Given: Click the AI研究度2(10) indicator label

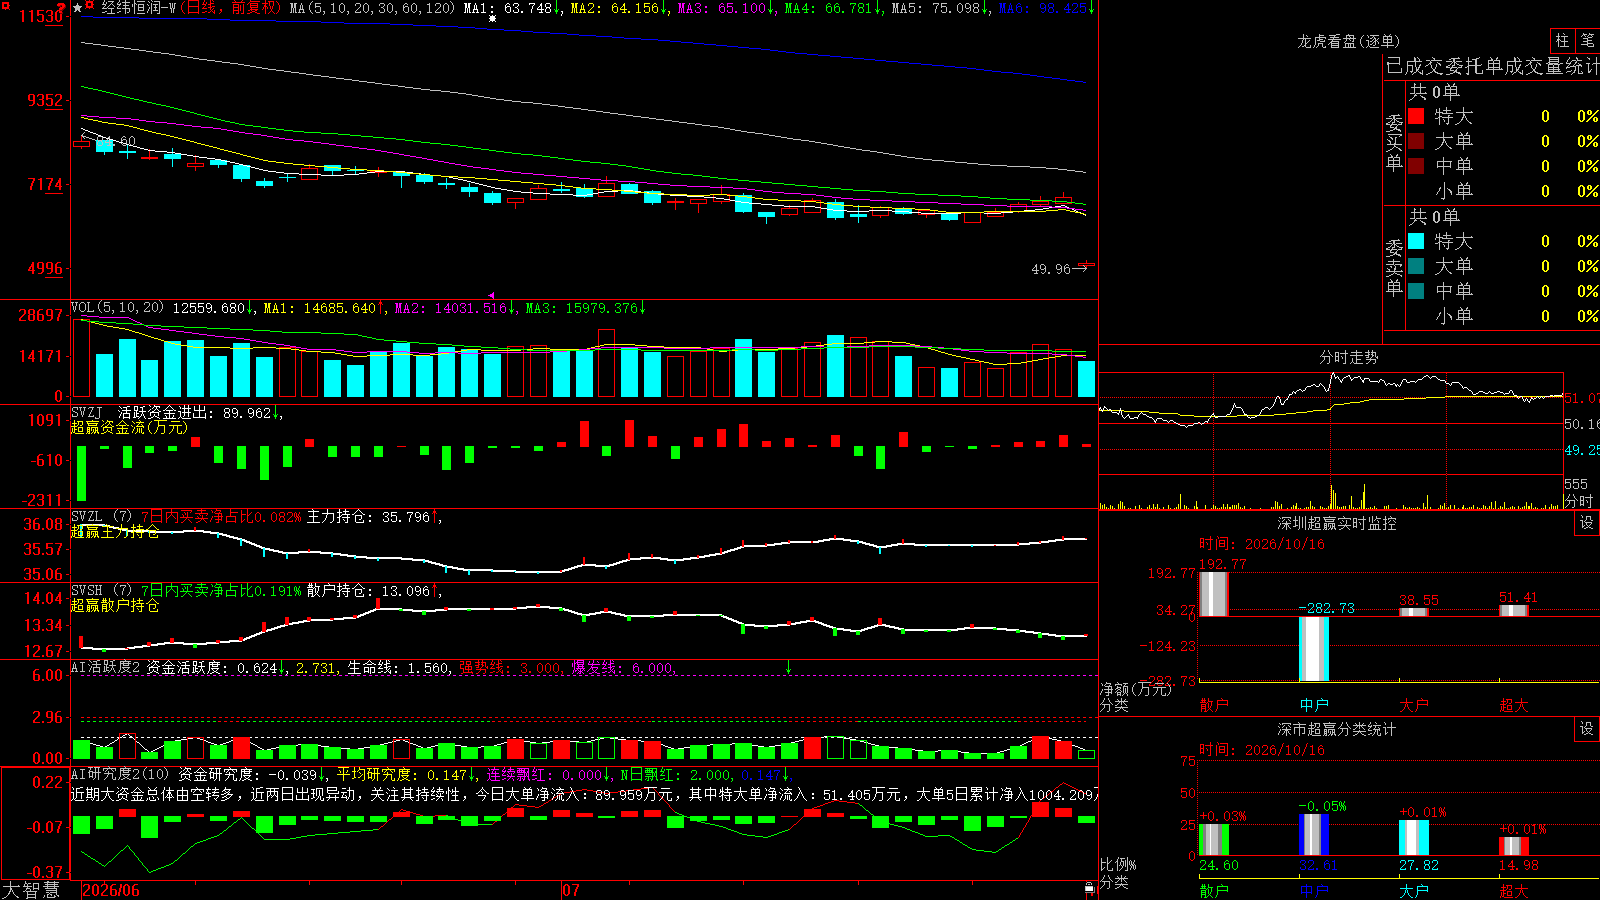Looking at the screenshot, I should [120, 774].
